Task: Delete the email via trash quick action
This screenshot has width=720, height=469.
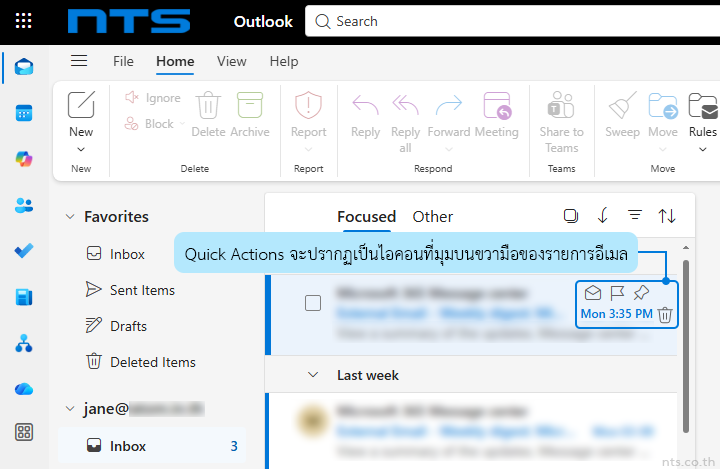Action: [665, 315]
